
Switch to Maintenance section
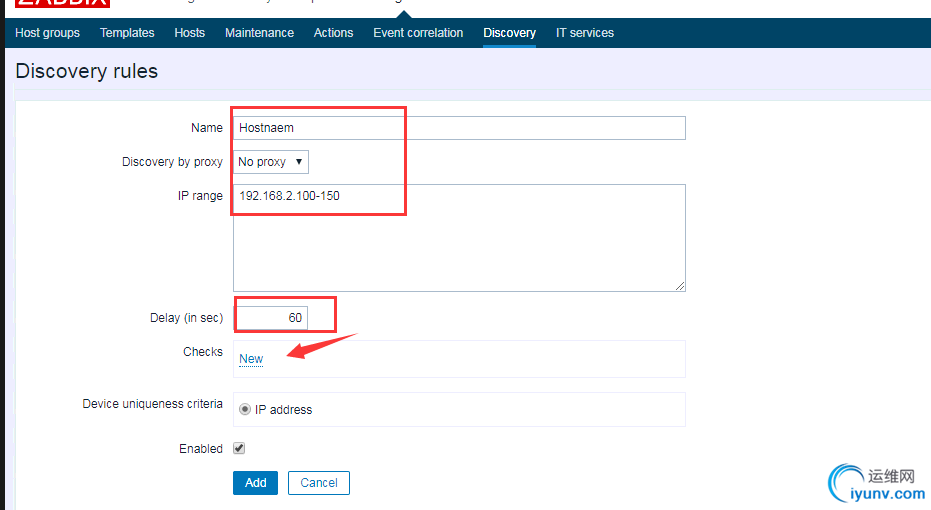[259, 33]
